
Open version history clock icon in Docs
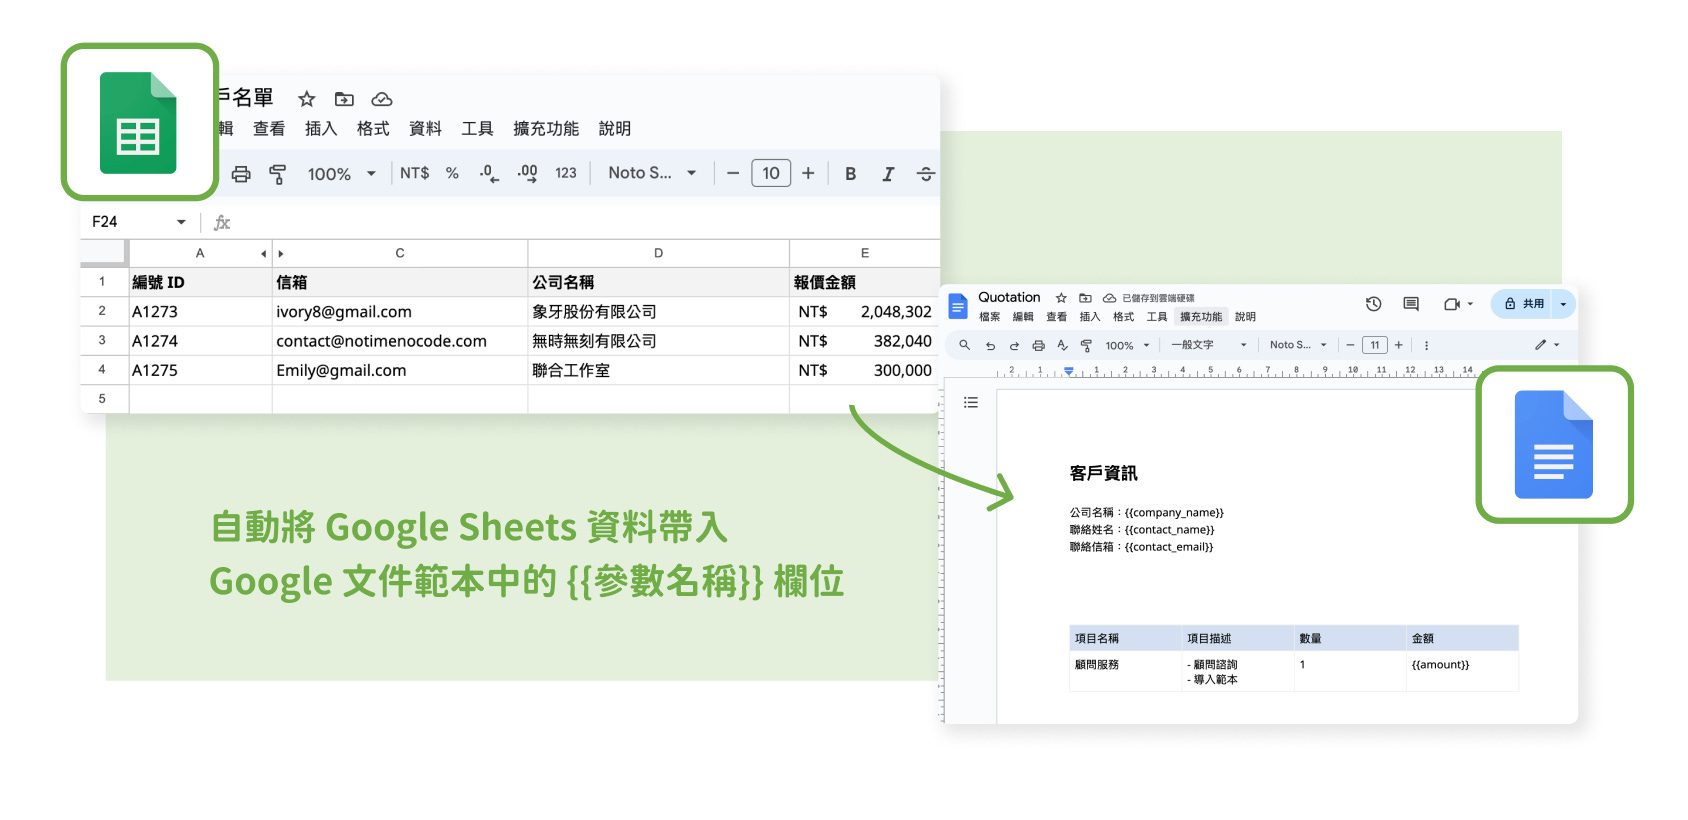click(x=1374, y=304)
